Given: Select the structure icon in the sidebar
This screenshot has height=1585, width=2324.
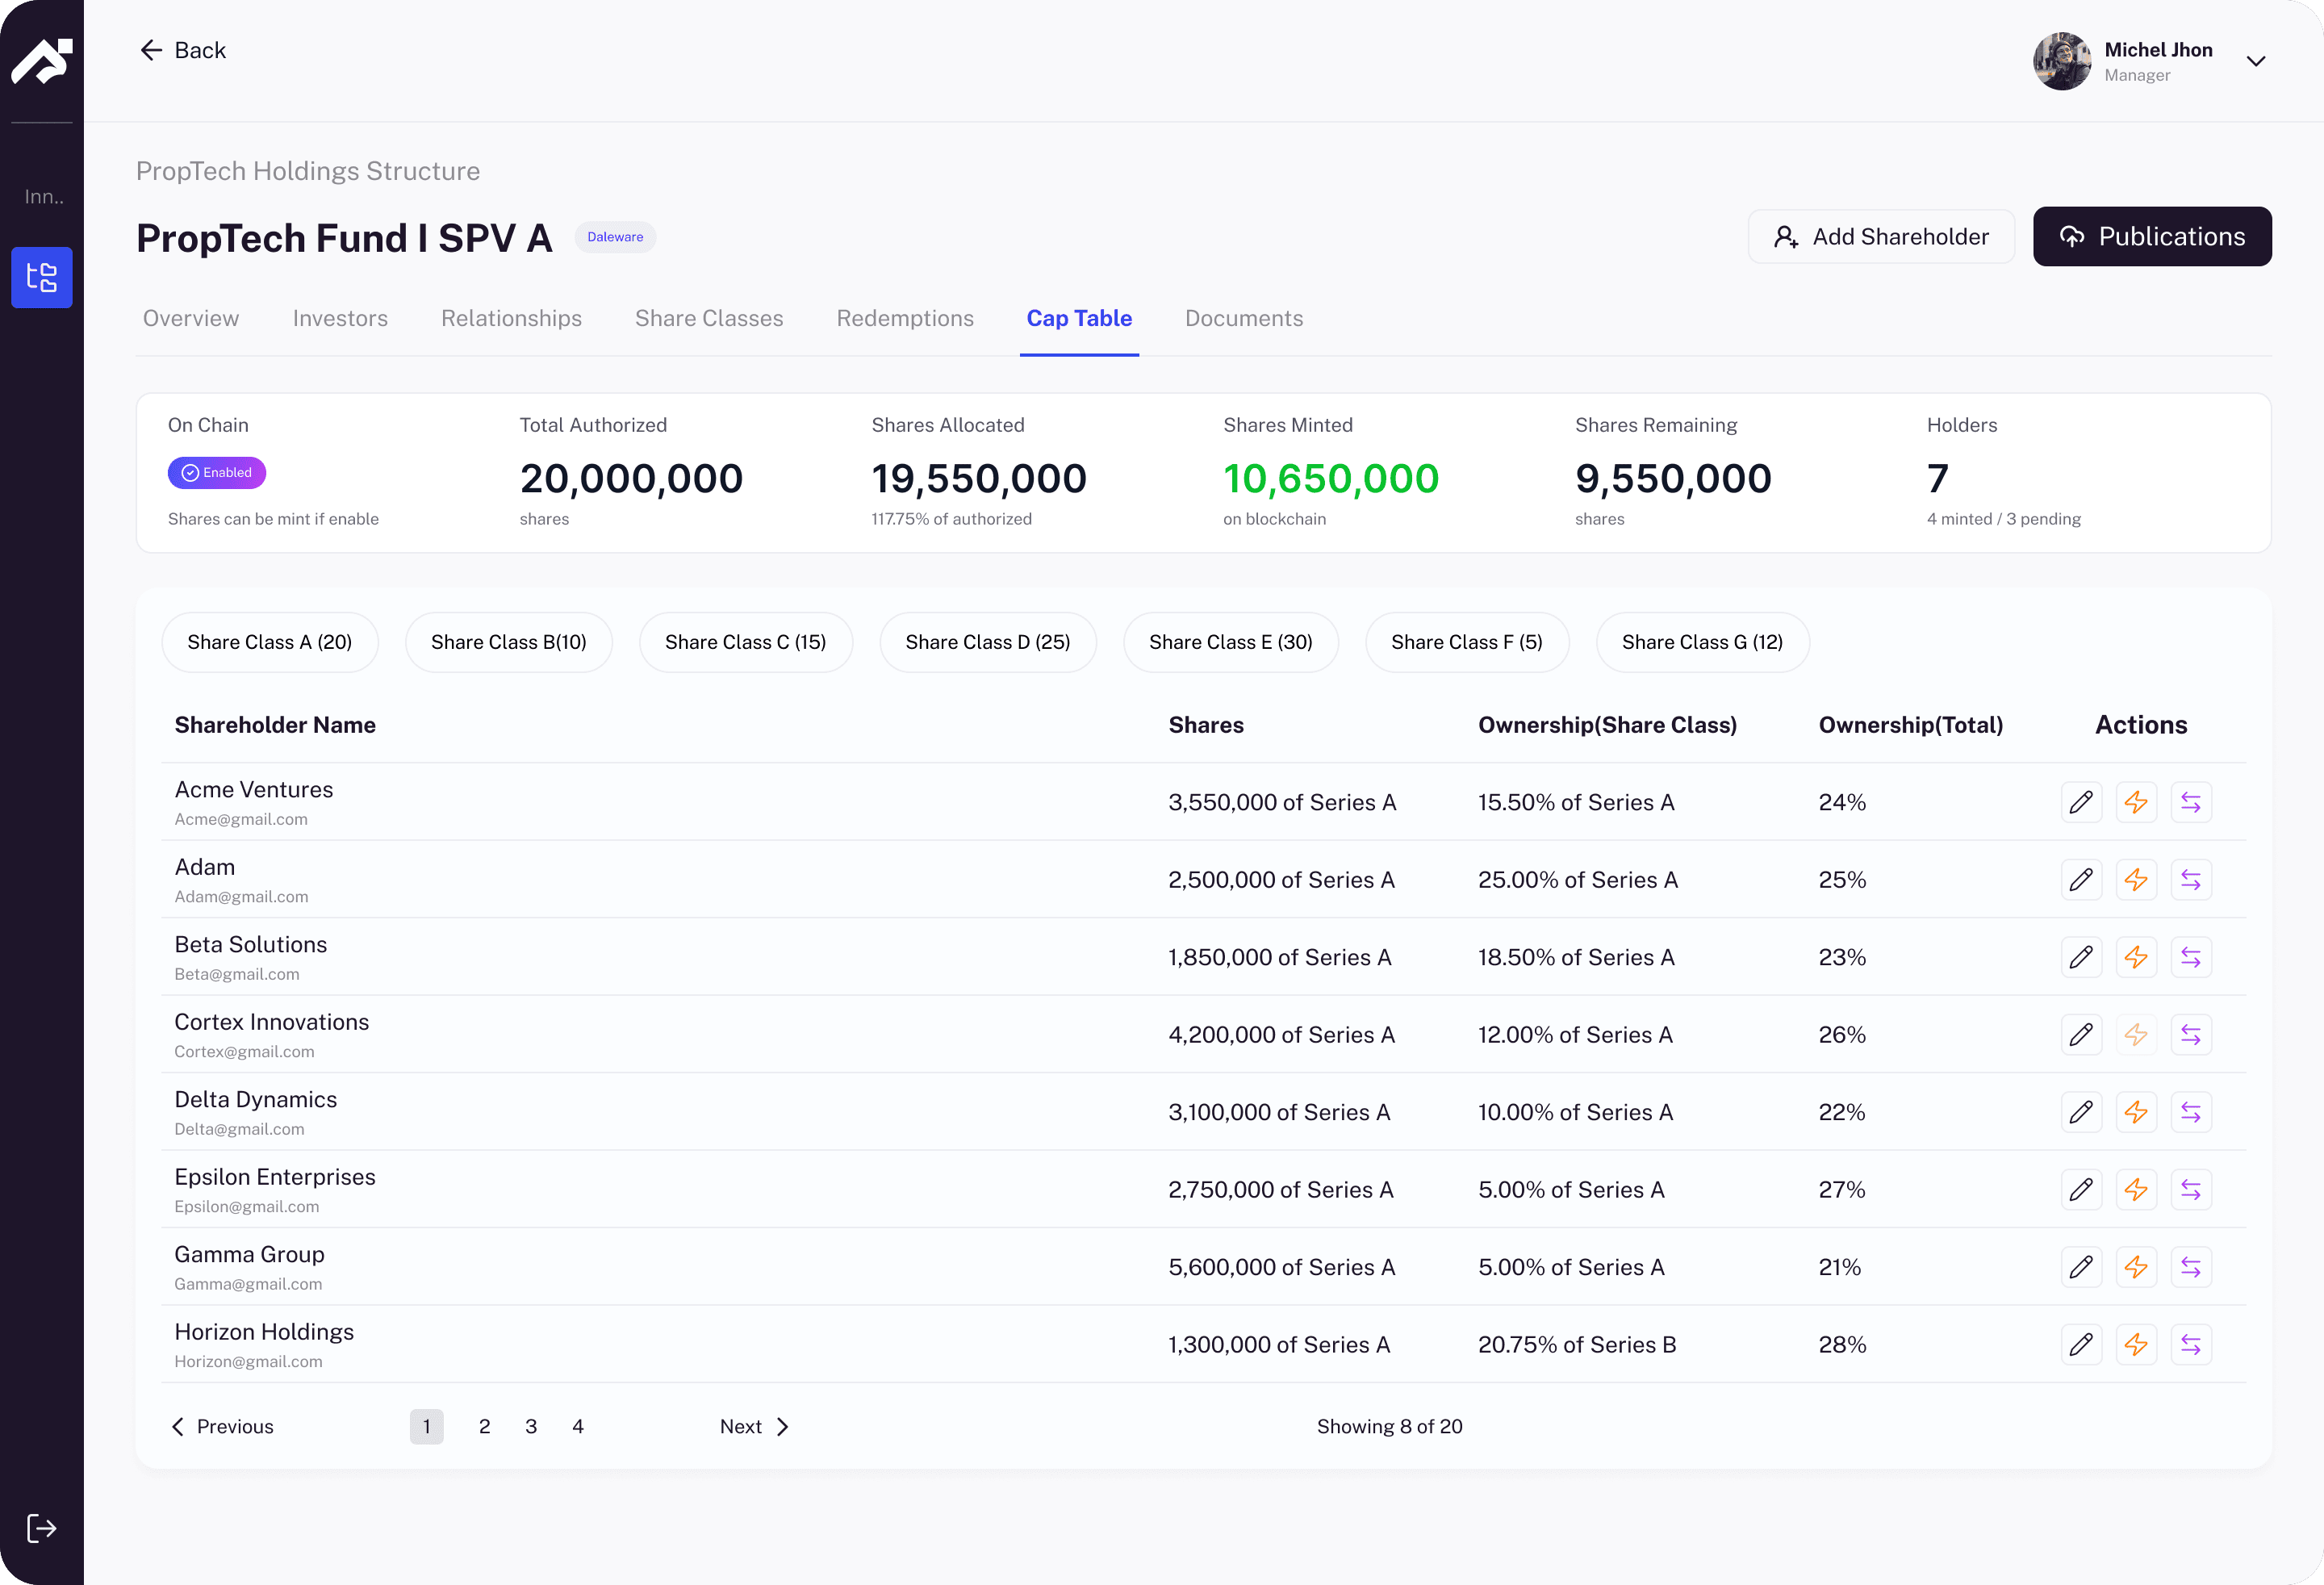Looking at the screenshot, I should point(42,278).
